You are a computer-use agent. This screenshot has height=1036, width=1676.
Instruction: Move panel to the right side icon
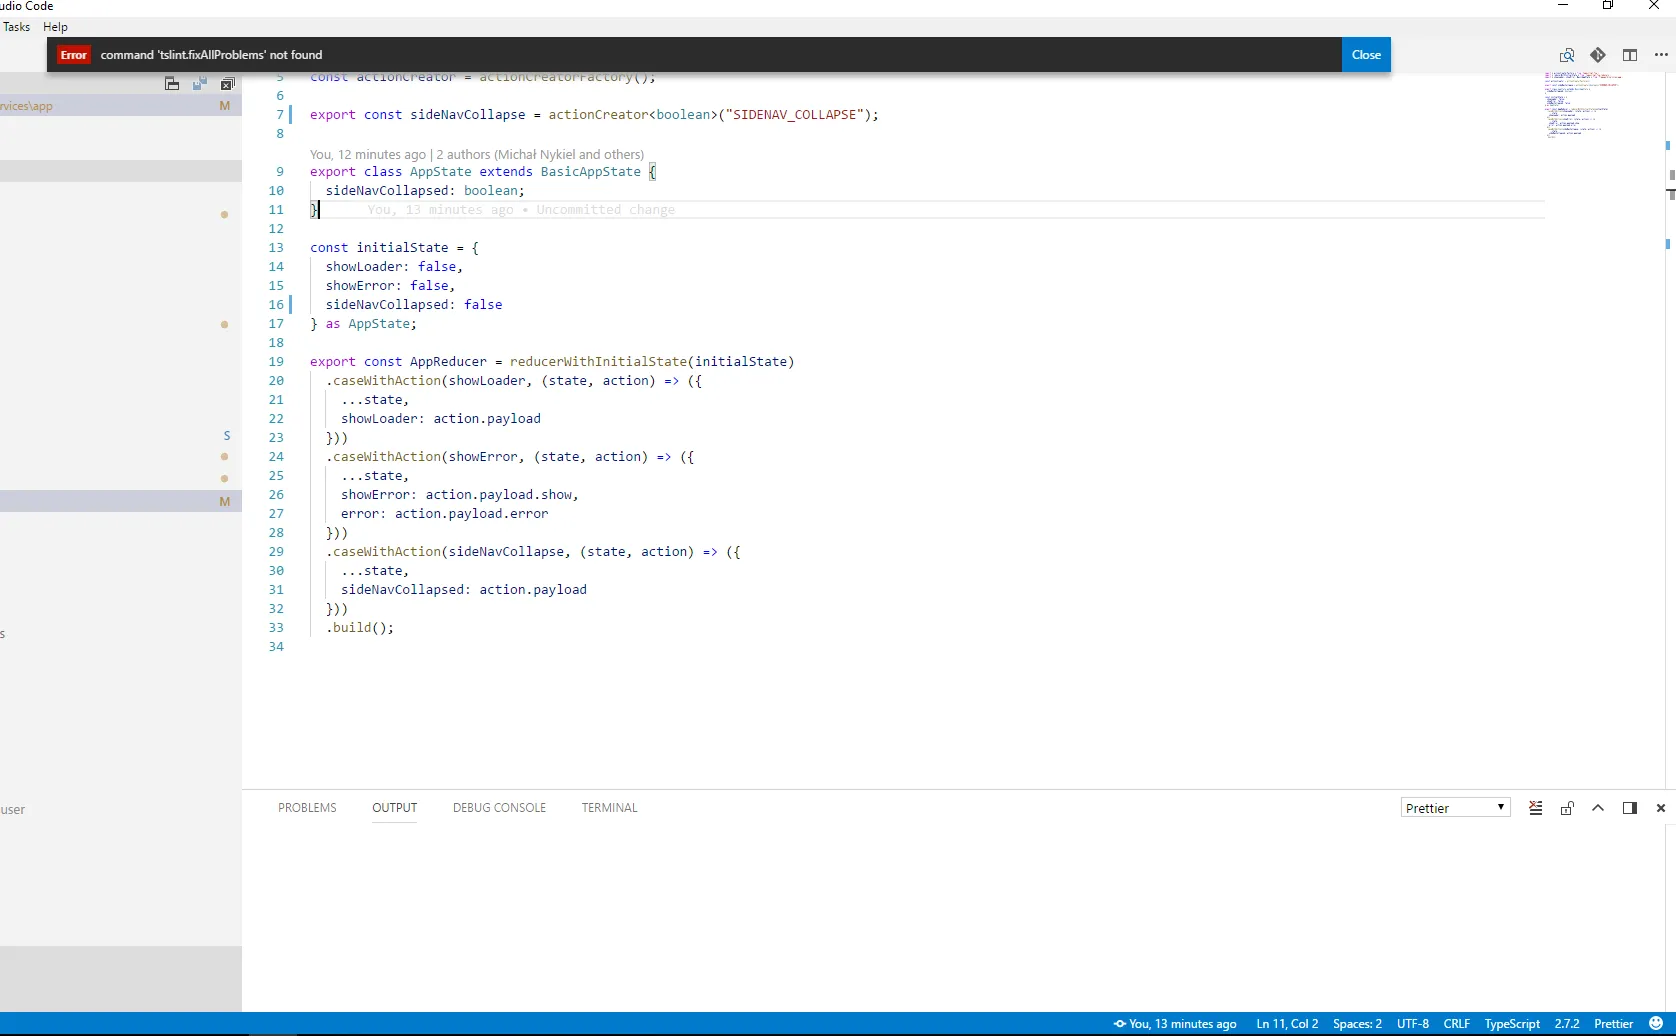tap(1630, 808)
